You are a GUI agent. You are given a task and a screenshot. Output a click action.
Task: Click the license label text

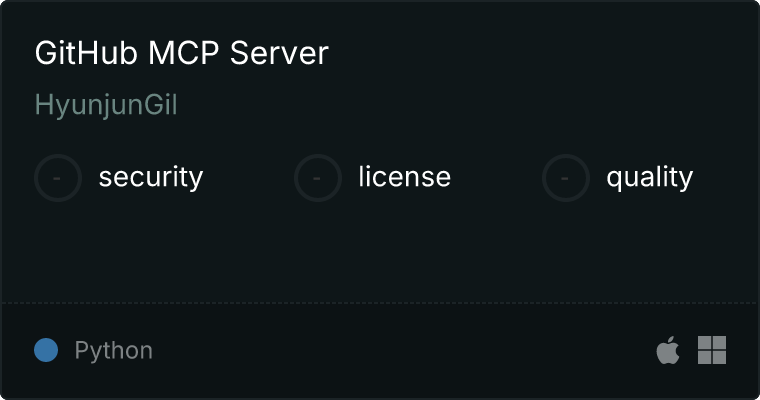pyautogui.click(x=405, y=176)
